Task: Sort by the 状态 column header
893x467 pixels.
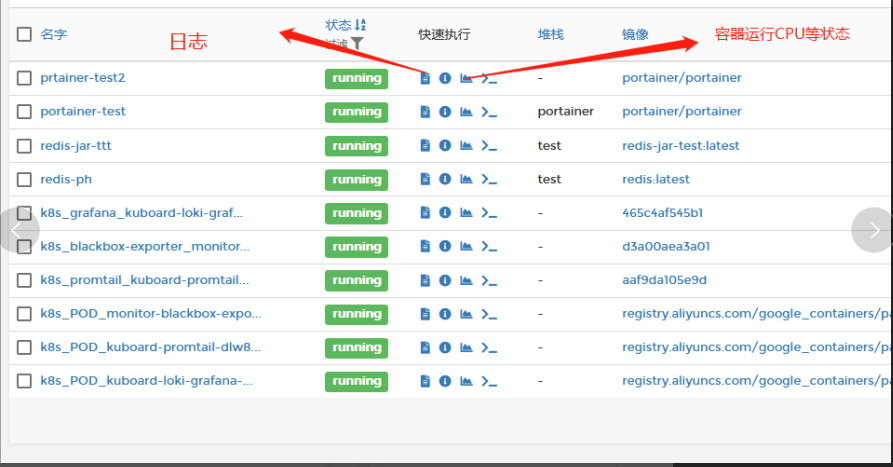Action: point(345,25)
